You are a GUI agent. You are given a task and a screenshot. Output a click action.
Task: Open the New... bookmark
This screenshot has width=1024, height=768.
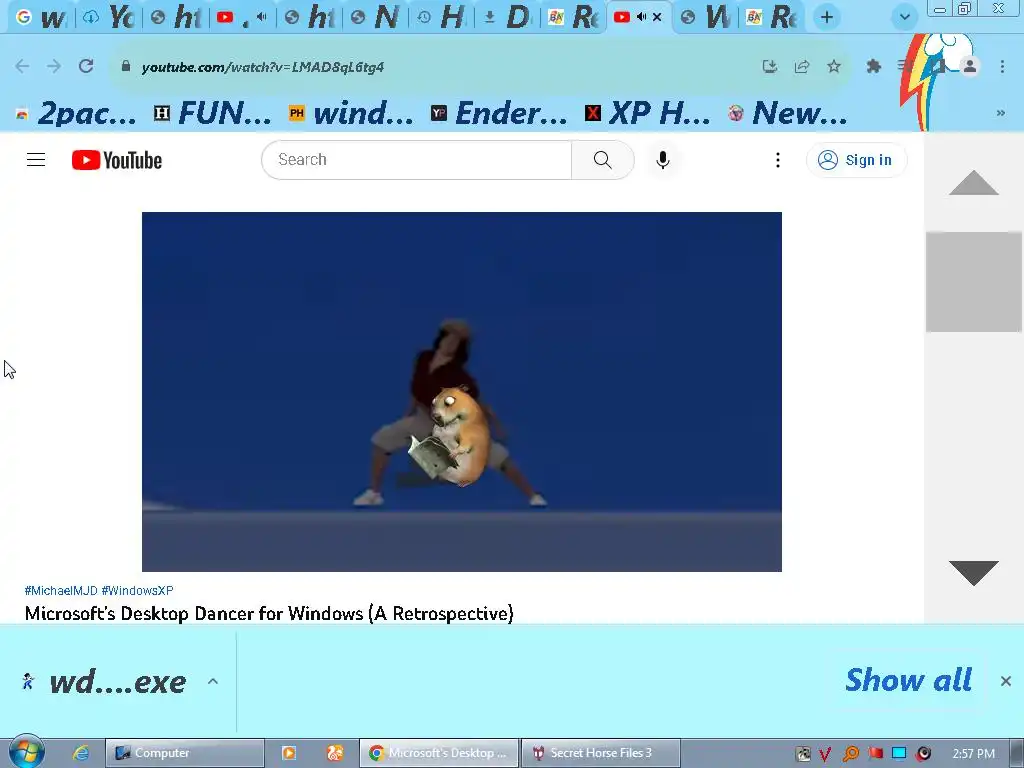coord(788,114)
